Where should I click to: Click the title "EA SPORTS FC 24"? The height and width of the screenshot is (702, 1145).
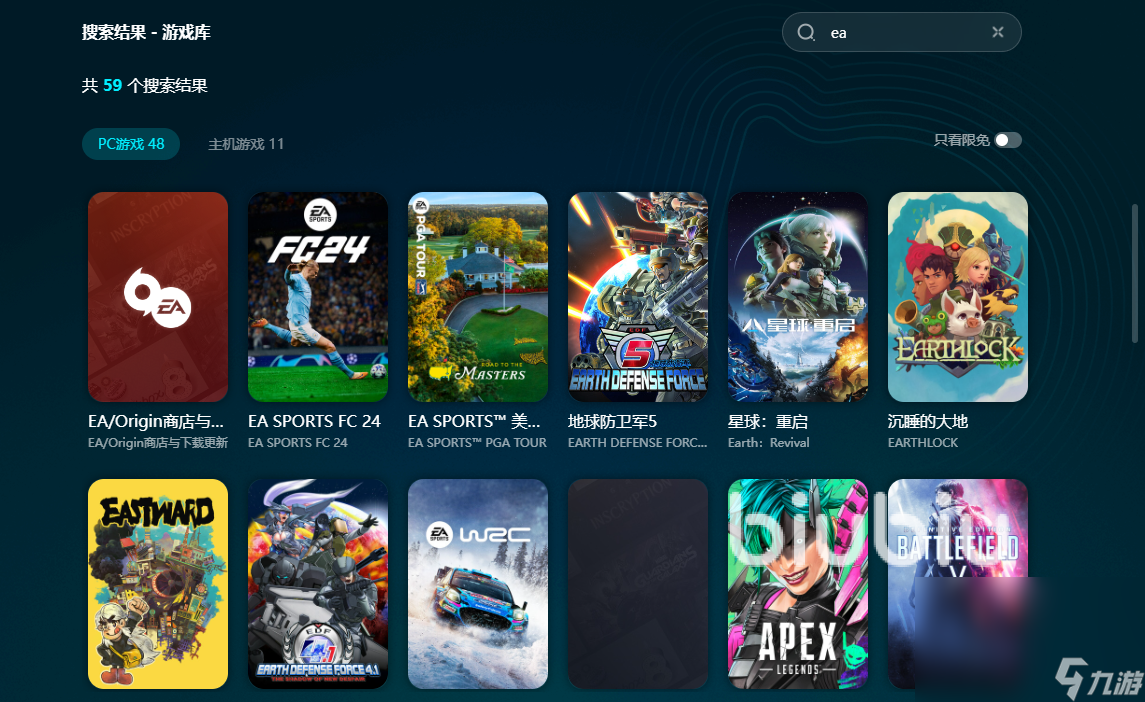[314, 421]
